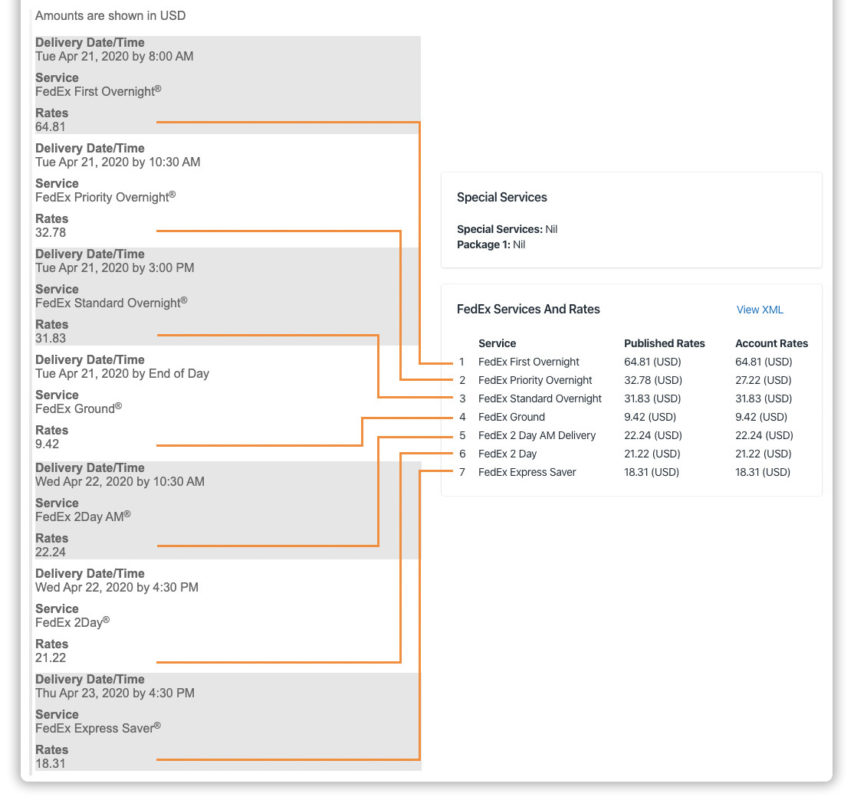Click the plain '64.81' rate under FedEx First Overnight®

click(x=50, y=127)
